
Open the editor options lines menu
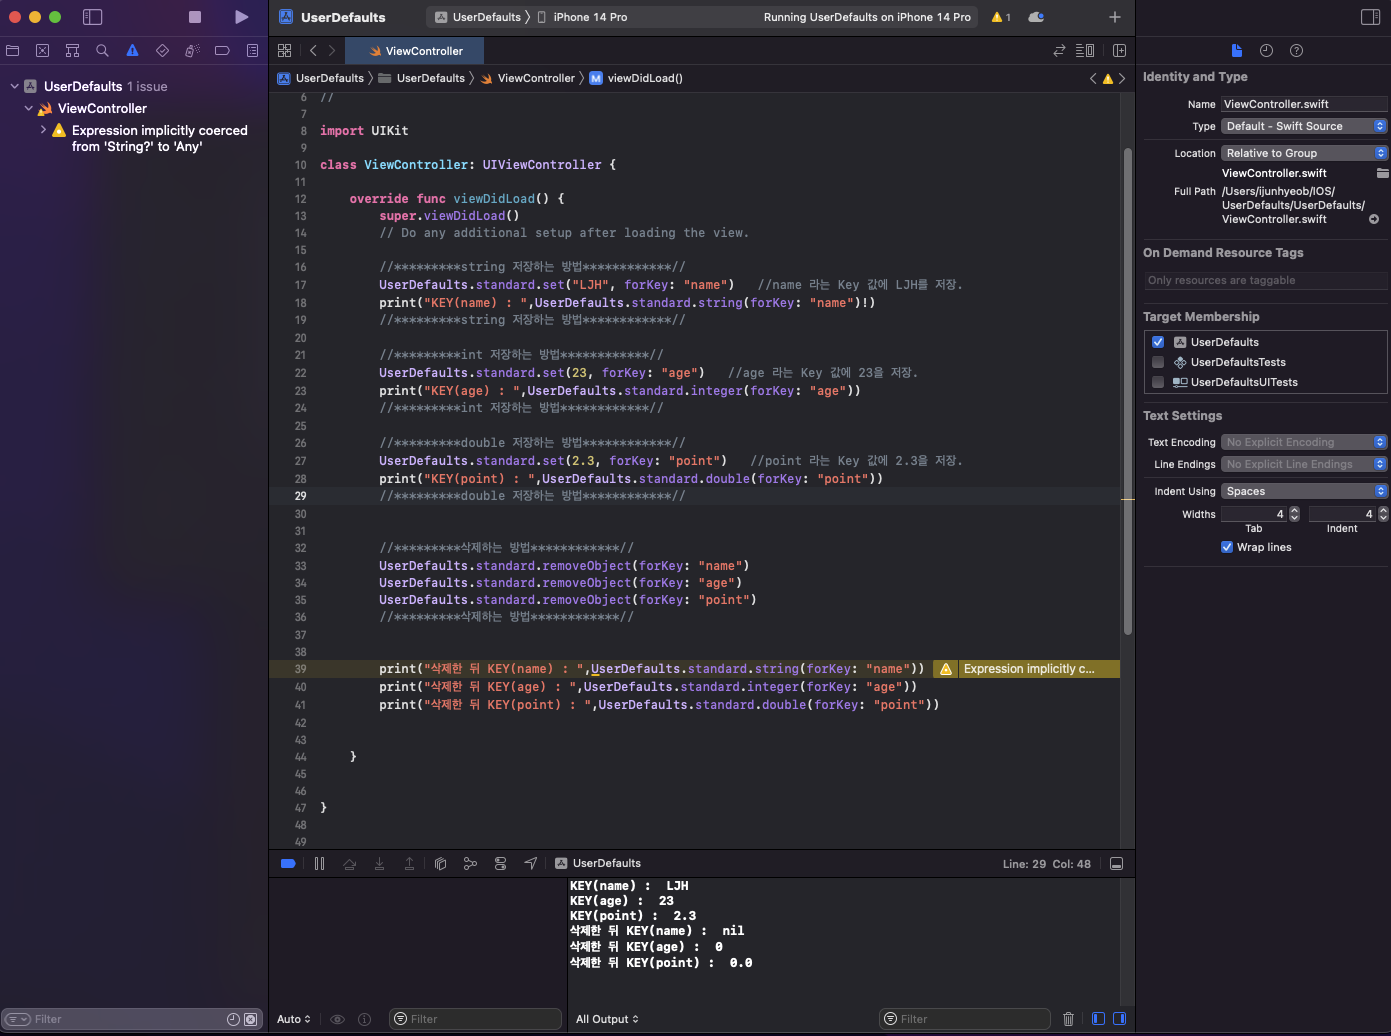[1084, 50]
